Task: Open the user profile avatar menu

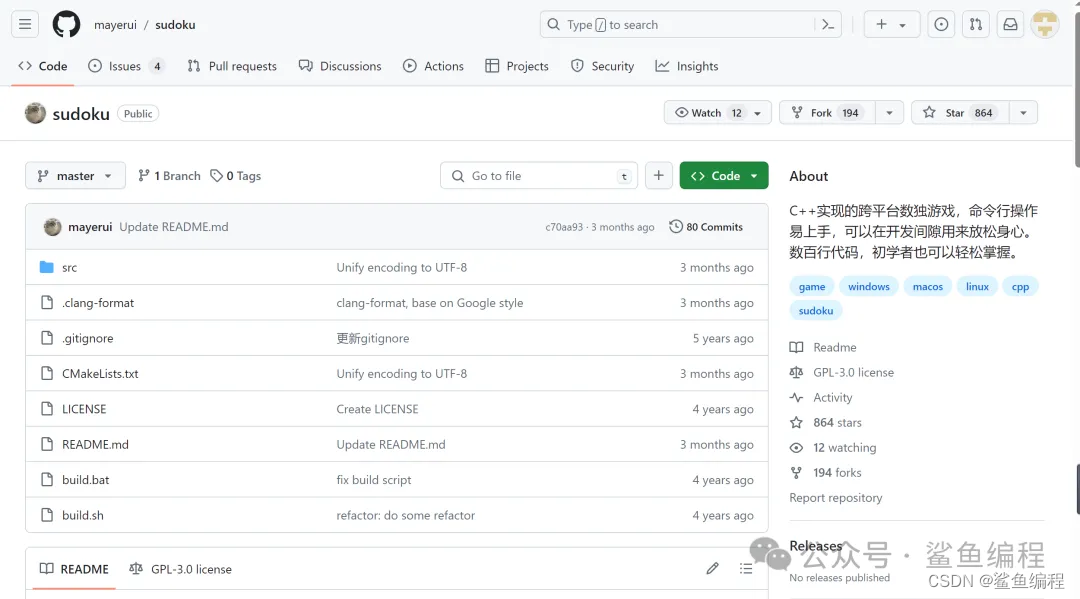Action: (x=1045, y=25)
